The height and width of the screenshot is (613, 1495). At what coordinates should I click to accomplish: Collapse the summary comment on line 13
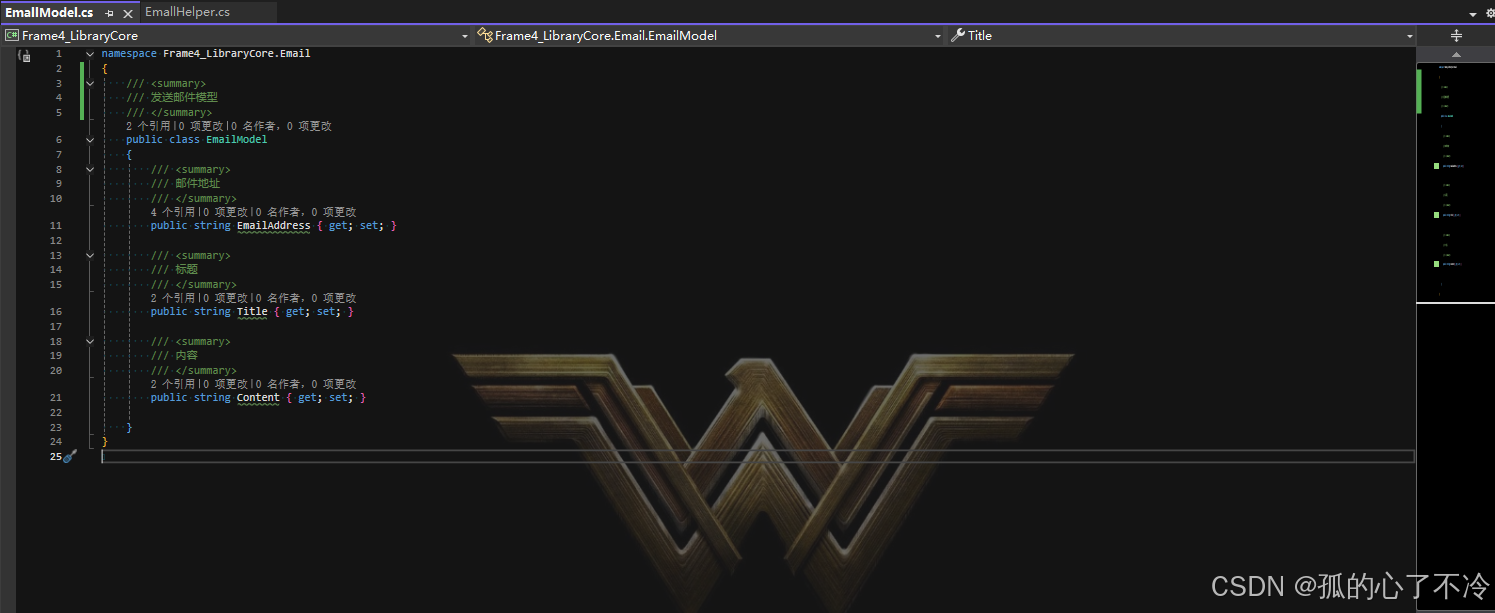click(x=90, y=256)
